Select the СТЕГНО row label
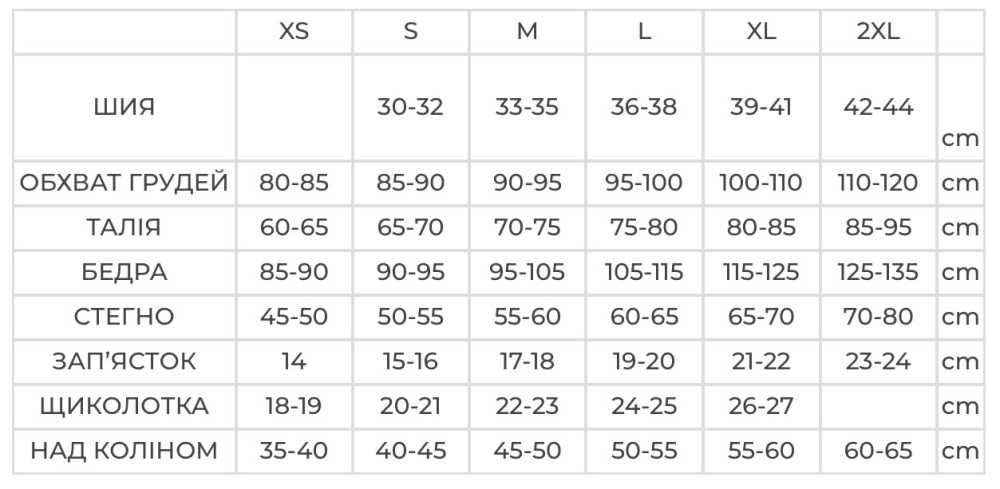Image resolution: width=1000 pixels, height=489 pixels. [124, 317]
